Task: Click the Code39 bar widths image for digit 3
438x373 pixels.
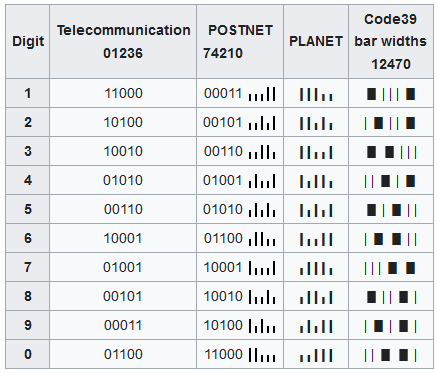Action: coord(391,152)
